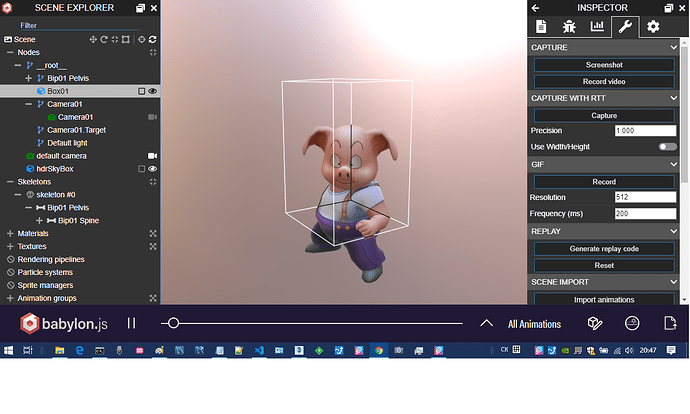Expand all under Skeletons section icon
This screenshot has width=690, height=414.
(153, 182)
